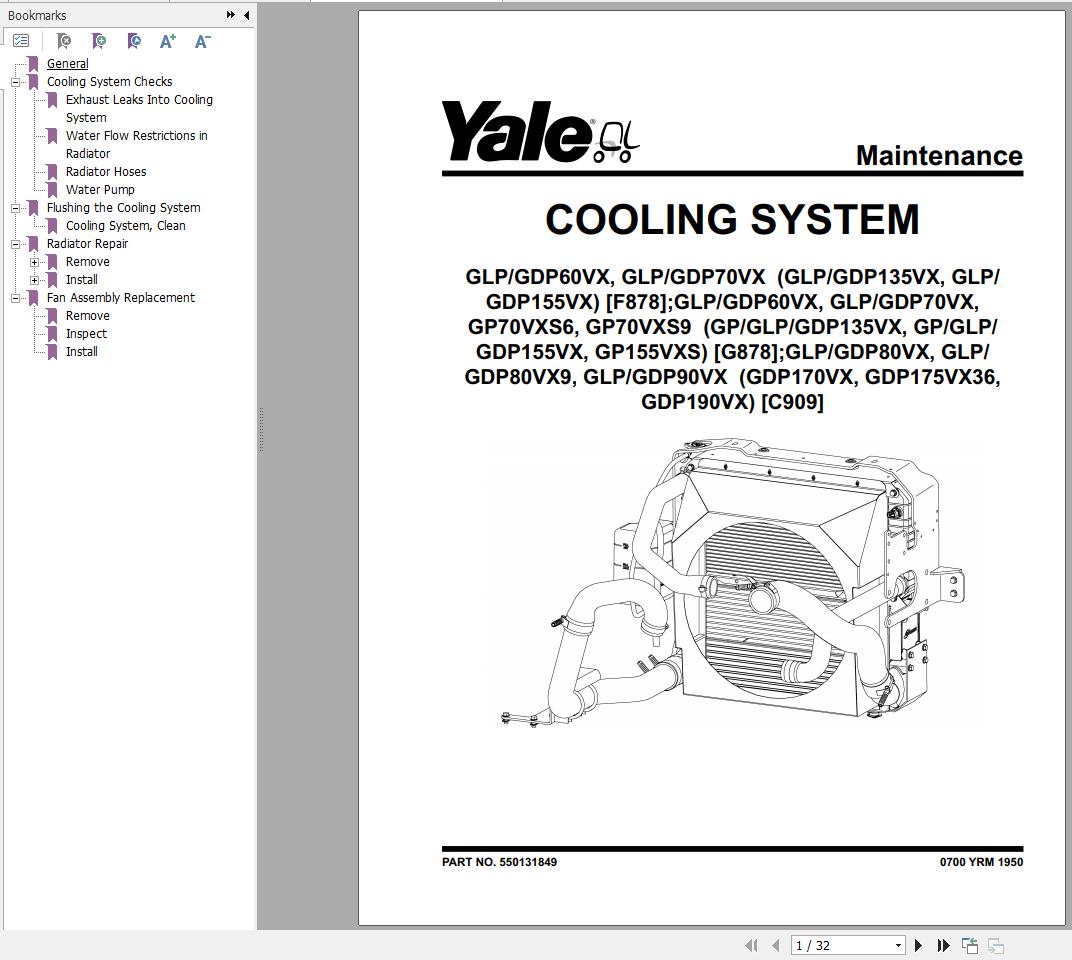The image size is (1072, 960).
Task: Collapse Radiator Repair bookmark node
Action: (15, 244)
